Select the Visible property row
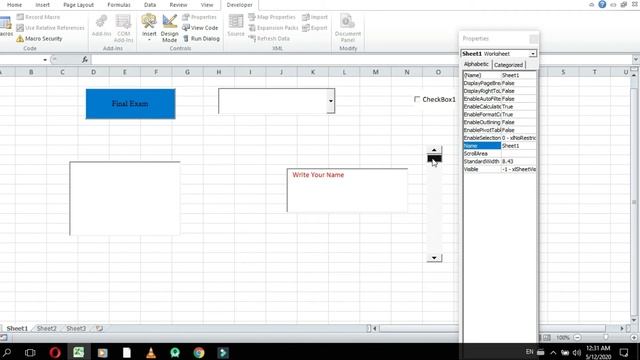The image size is (640, 360). (x=500, y=169)
